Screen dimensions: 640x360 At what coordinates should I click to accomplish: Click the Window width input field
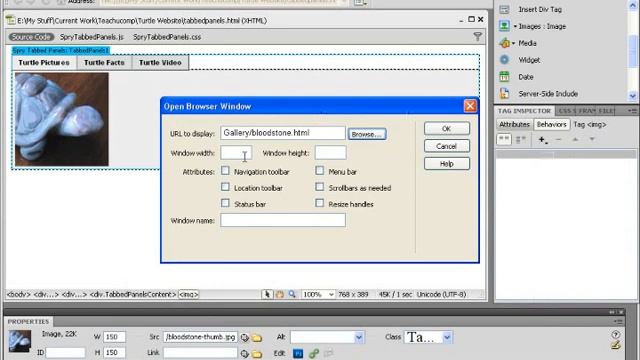point(236,153)
